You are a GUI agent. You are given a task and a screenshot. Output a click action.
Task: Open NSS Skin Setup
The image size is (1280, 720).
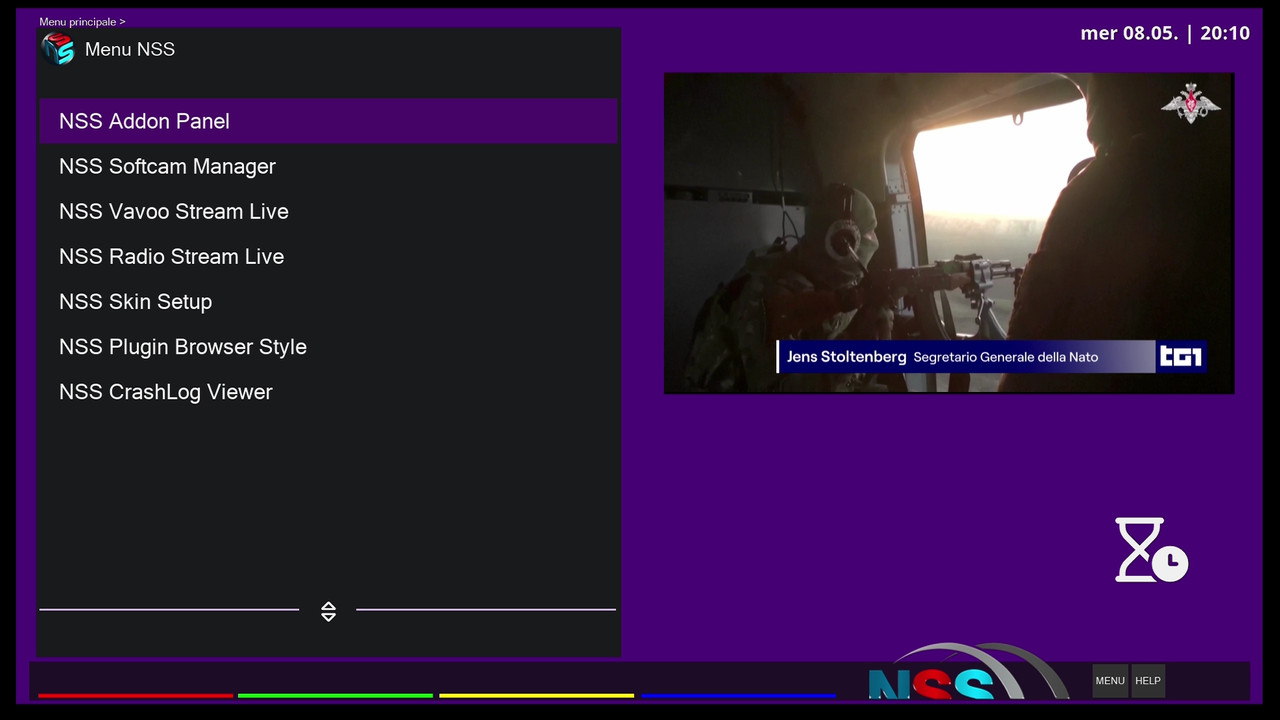328,301
